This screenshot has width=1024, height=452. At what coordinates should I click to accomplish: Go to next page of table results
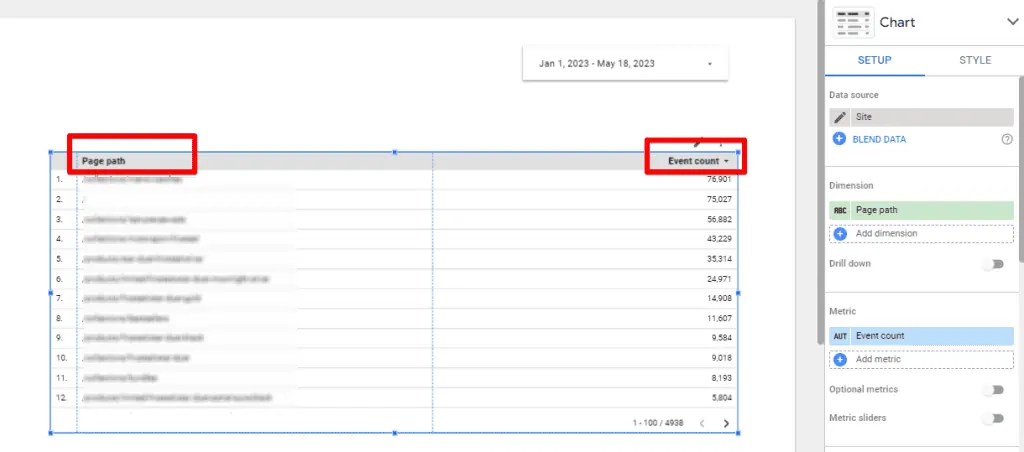tap(726, 423)
